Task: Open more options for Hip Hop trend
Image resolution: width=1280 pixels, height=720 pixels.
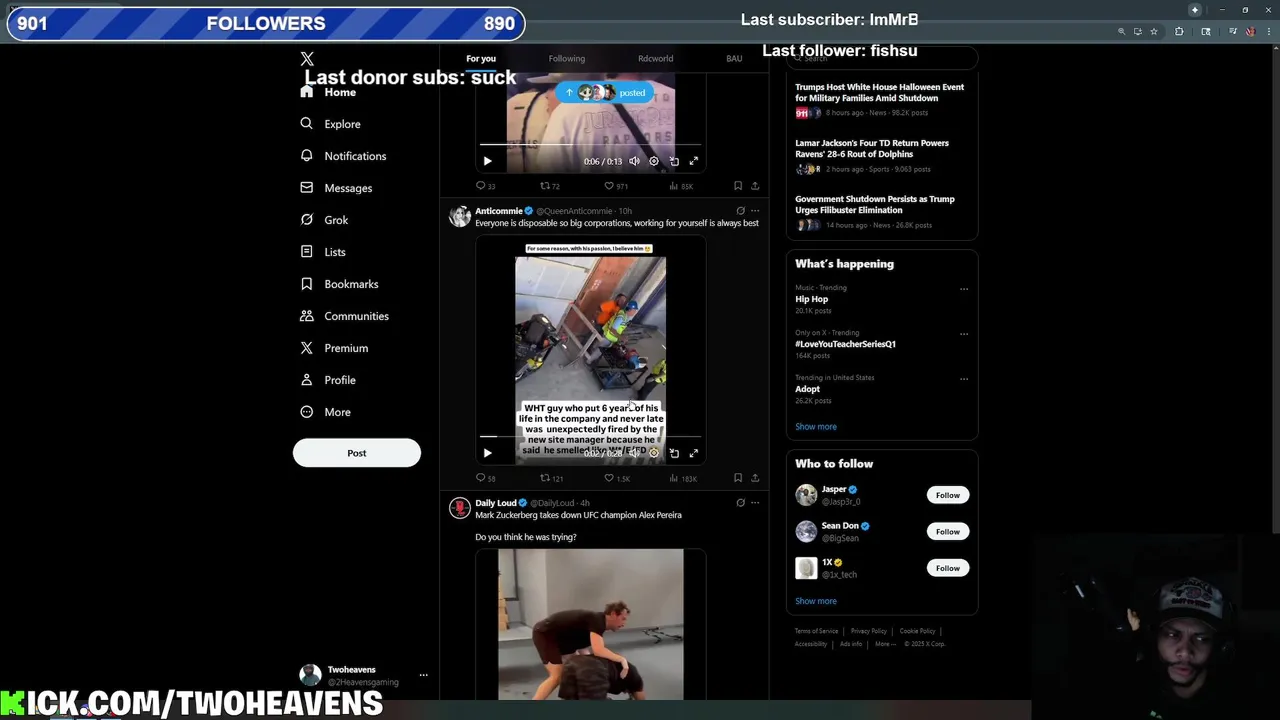Action: (x=964, y=289)
